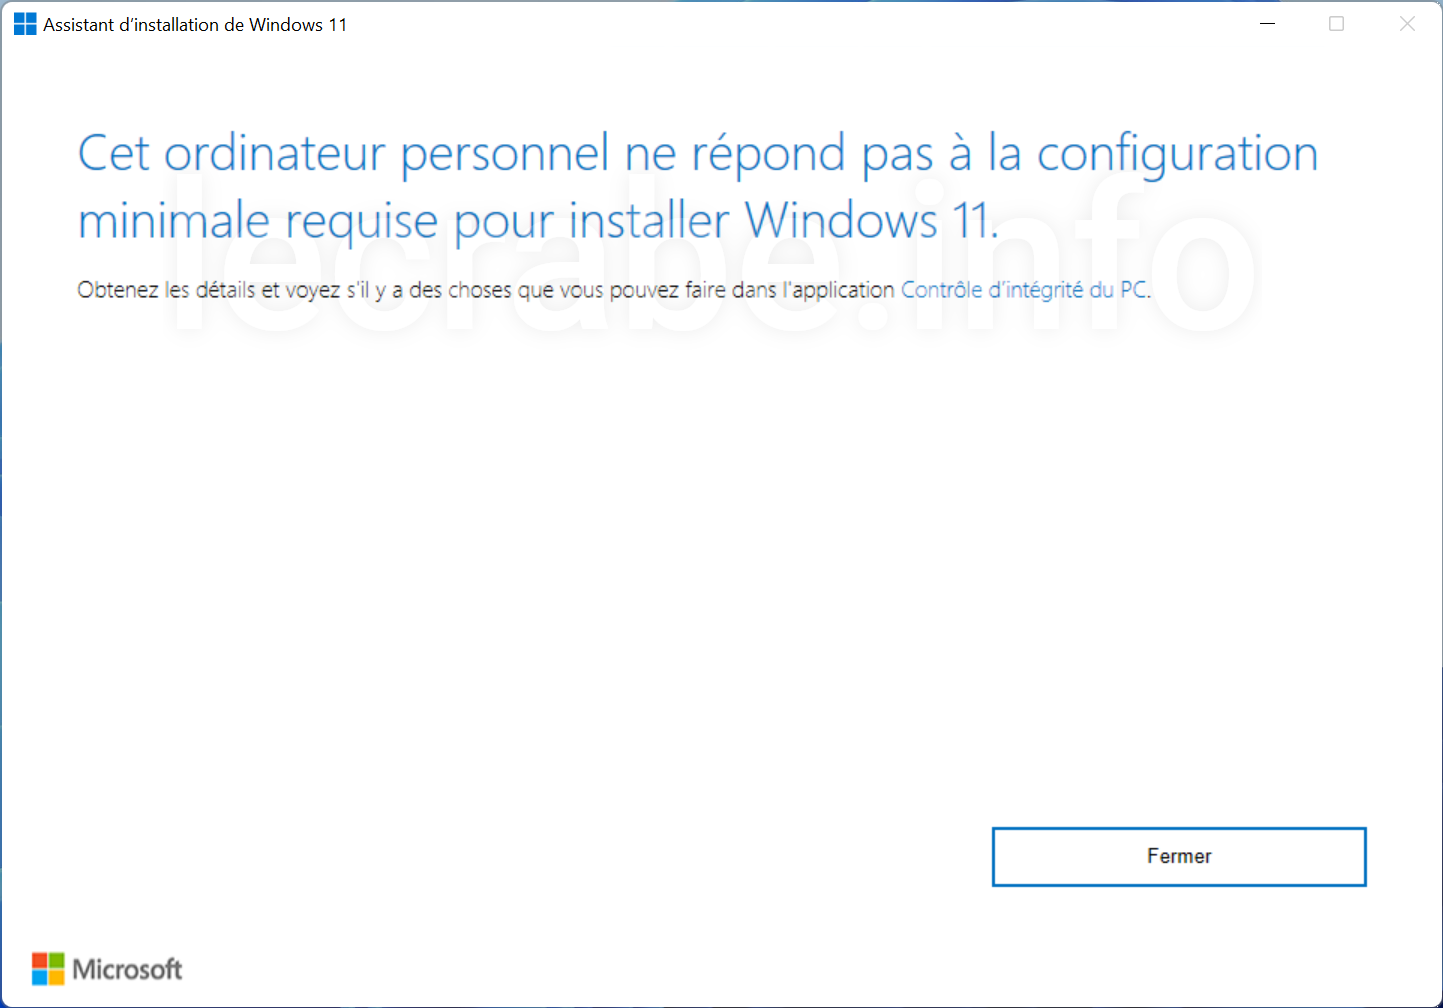1443x1008 pixels.
Task: Click the word configuration in the heading
Action: pyautogui.click(x=1177, y=156)
